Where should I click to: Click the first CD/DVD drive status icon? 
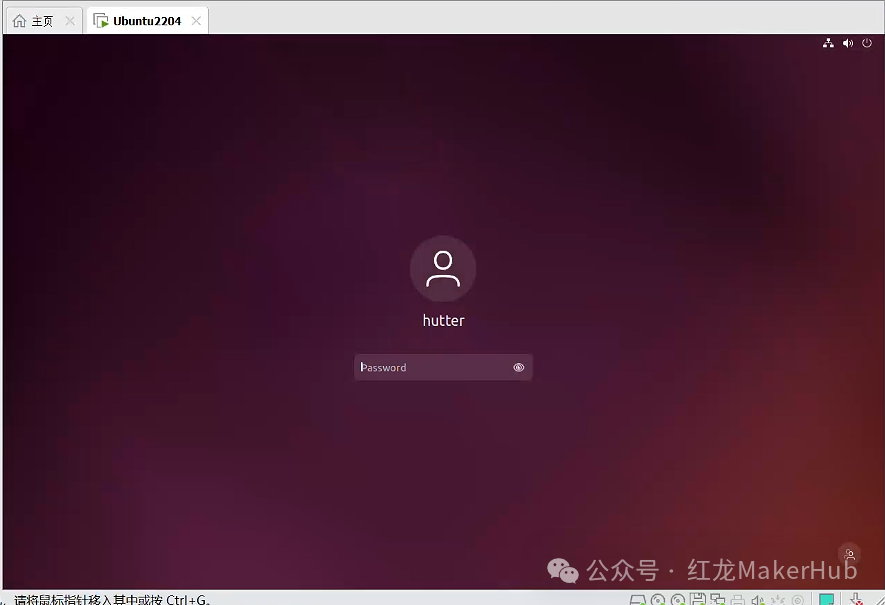pyautogui.click(x=658, y=599)
